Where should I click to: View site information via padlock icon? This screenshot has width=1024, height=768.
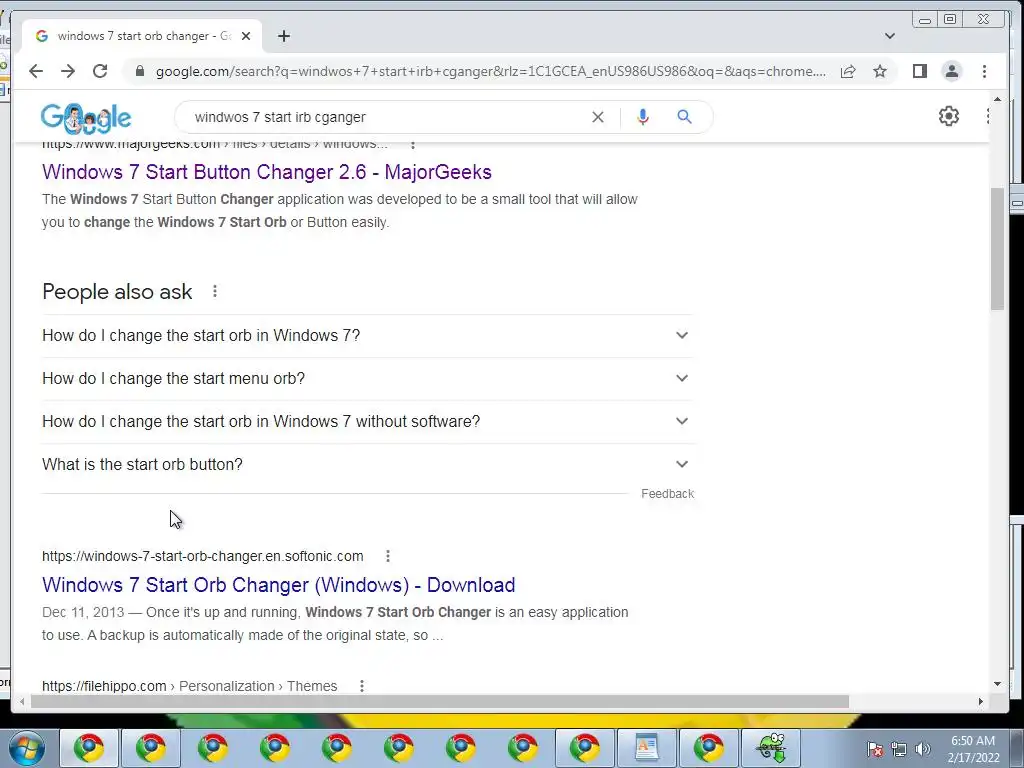(139, 71)
